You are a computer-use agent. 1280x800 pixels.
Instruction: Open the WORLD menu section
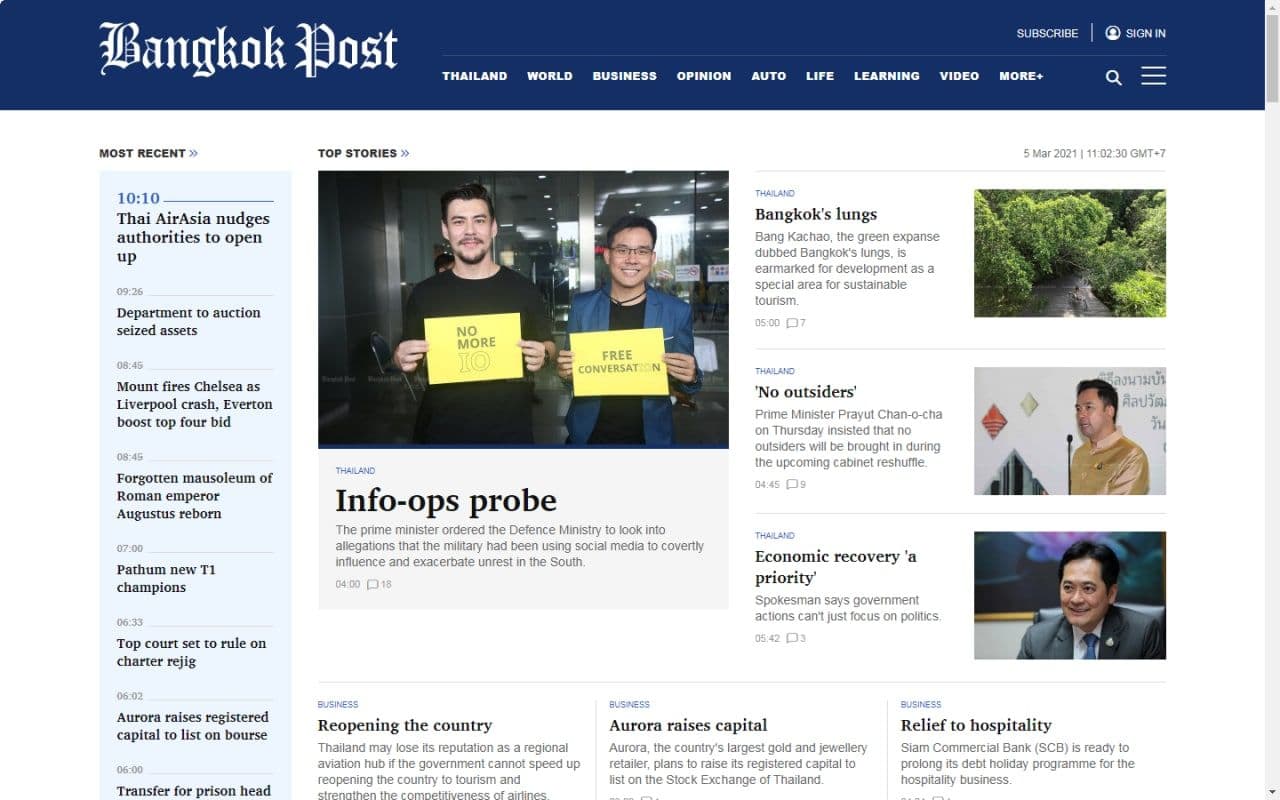pyautogui.click(x=550, y=76)
